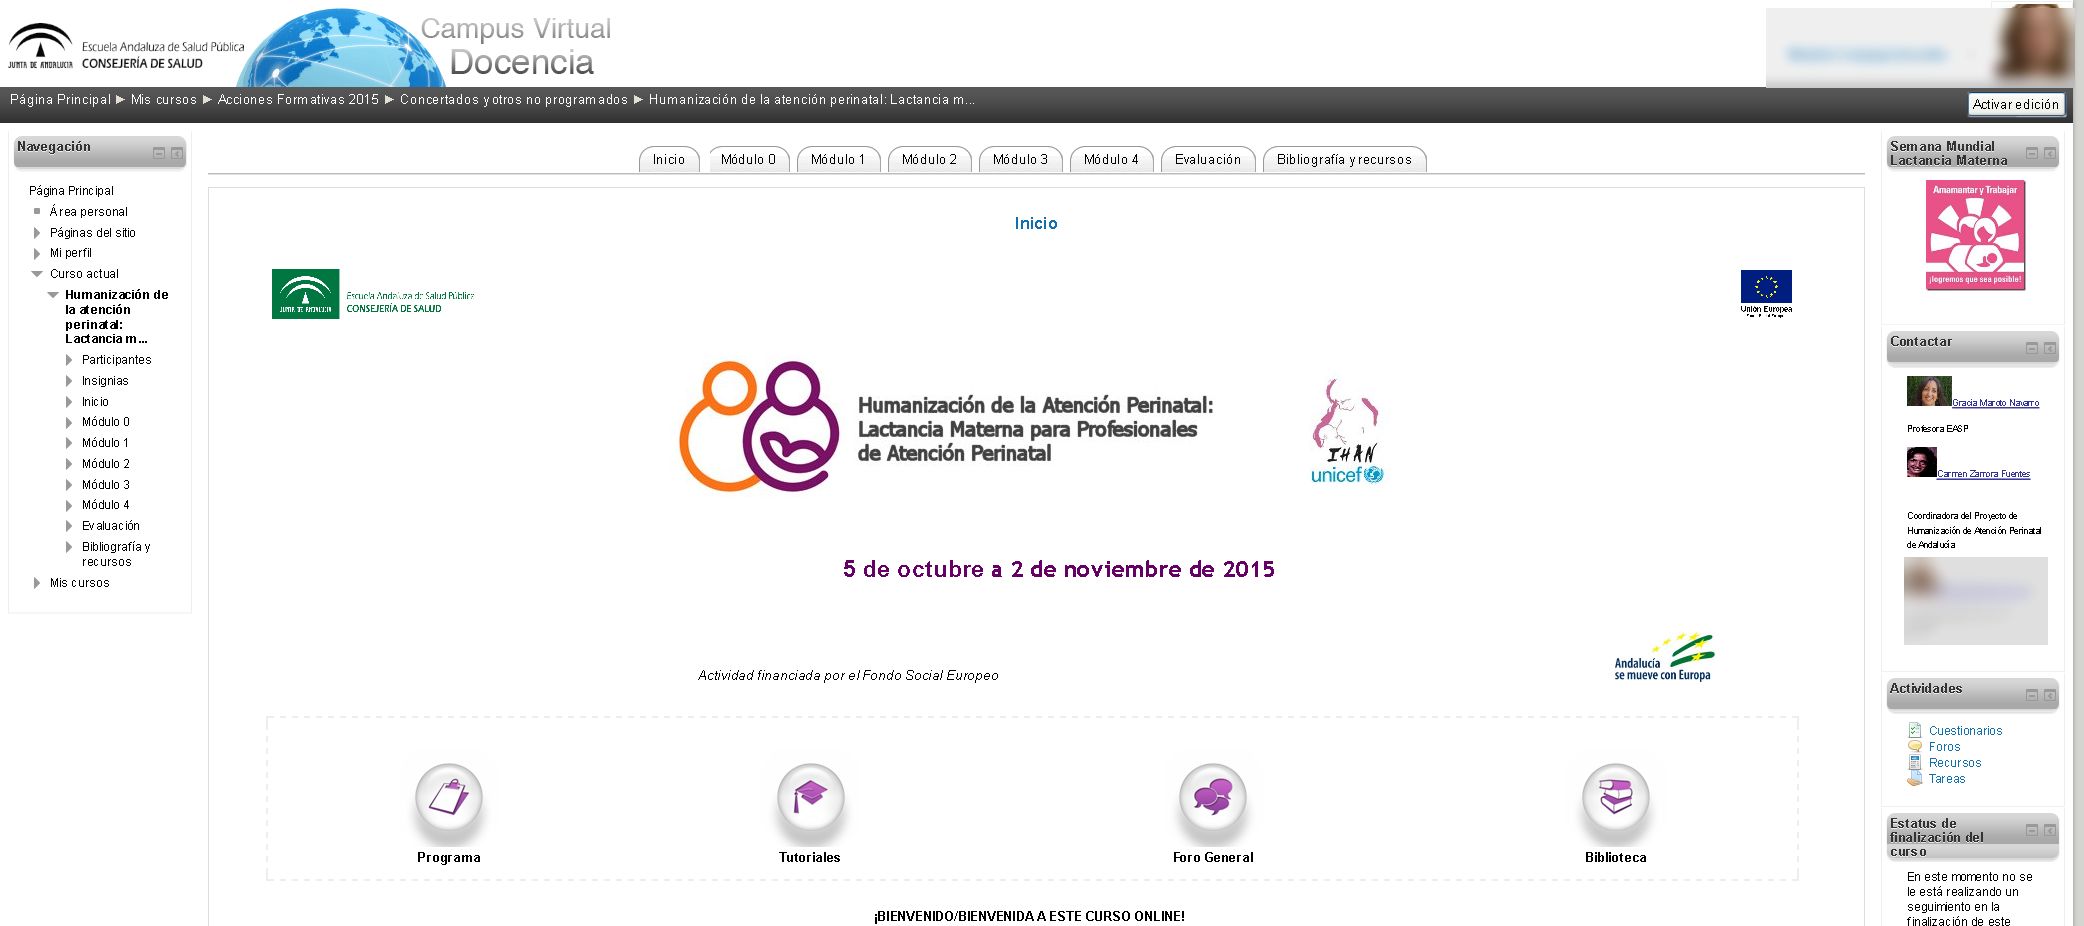Collapse the Curso actual tree node
2084x926 pixels.
pyautogui.click(x=37, y=274)
